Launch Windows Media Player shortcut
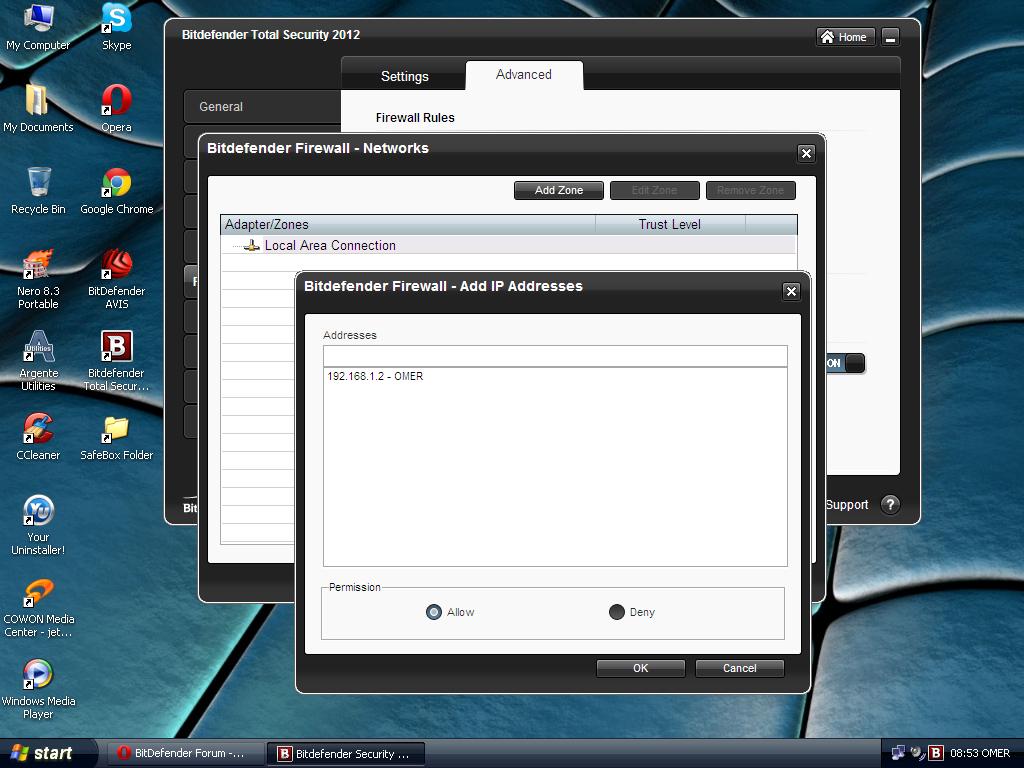Screen dimensions: 1024x768 (x=38, y=690)
